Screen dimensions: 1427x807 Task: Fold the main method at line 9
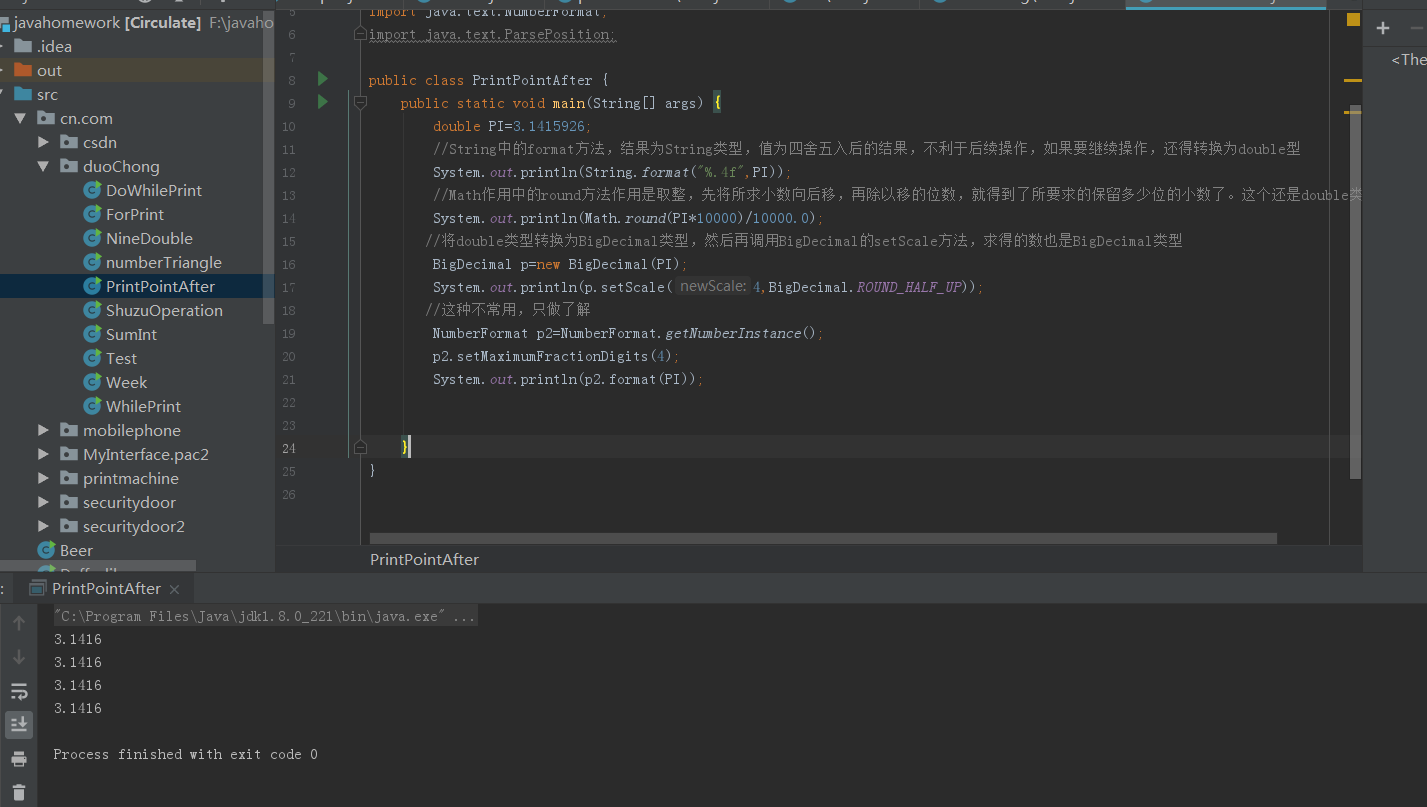(360, 102)
